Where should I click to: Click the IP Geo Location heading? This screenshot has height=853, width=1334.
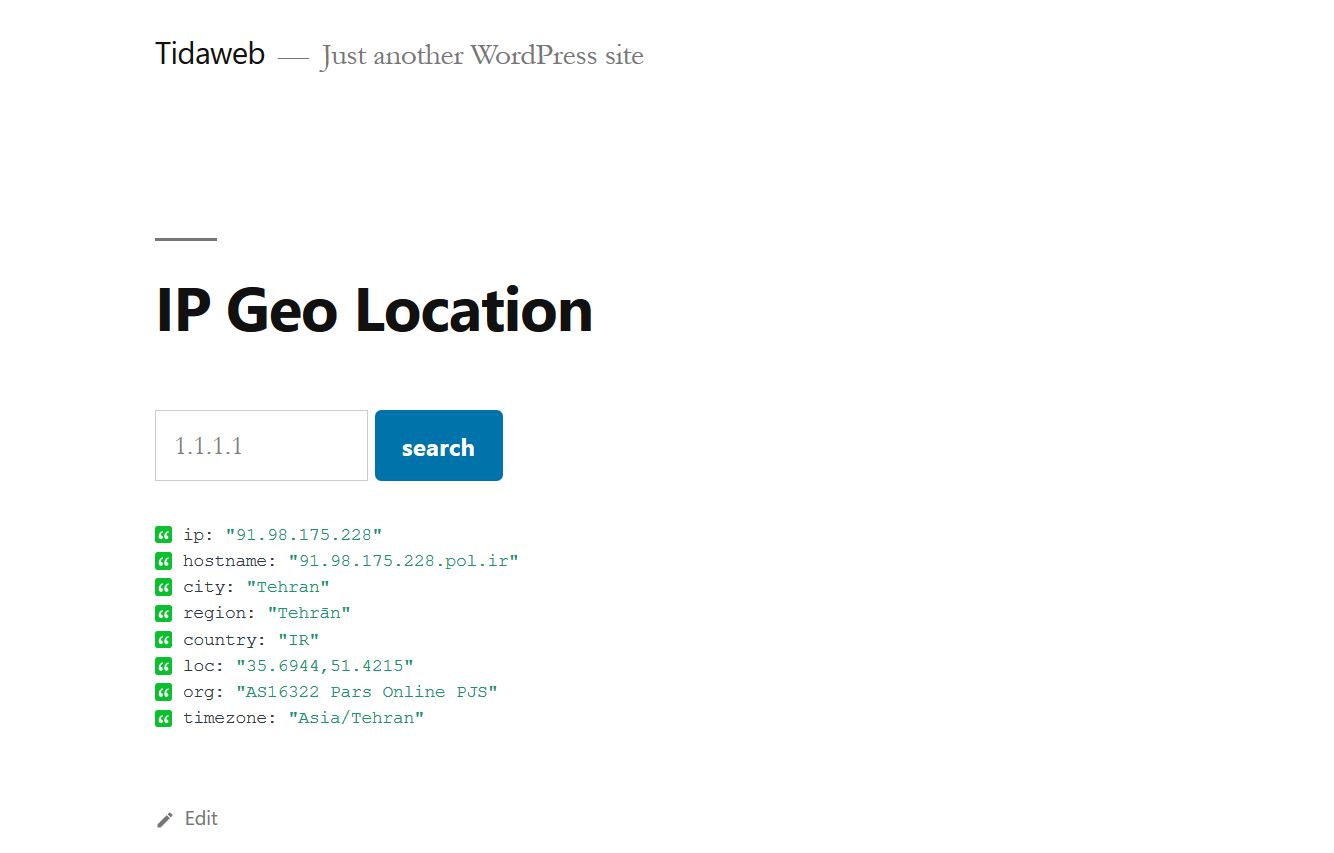pos(374,309)
